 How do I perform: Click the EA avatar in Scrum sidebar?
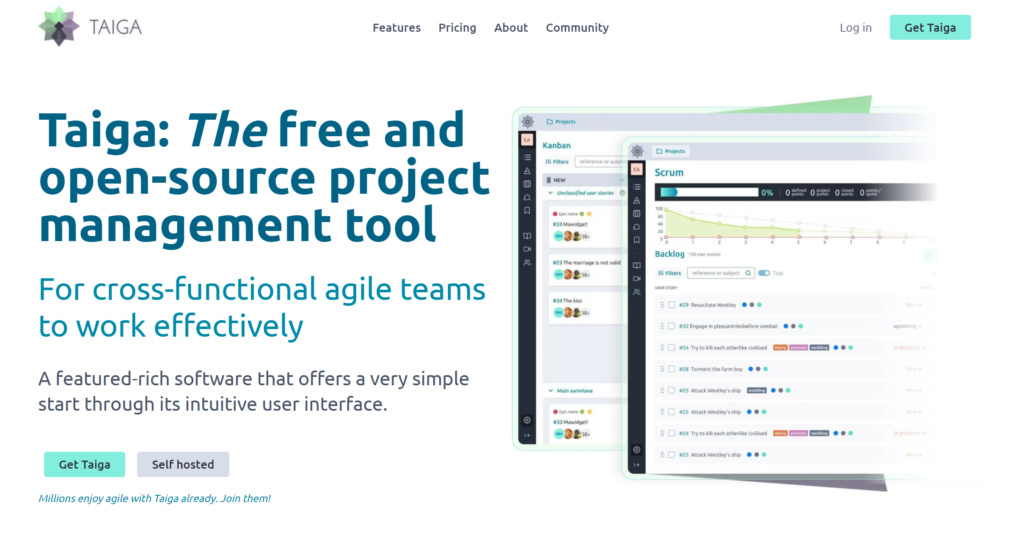(x=637, y=170)
